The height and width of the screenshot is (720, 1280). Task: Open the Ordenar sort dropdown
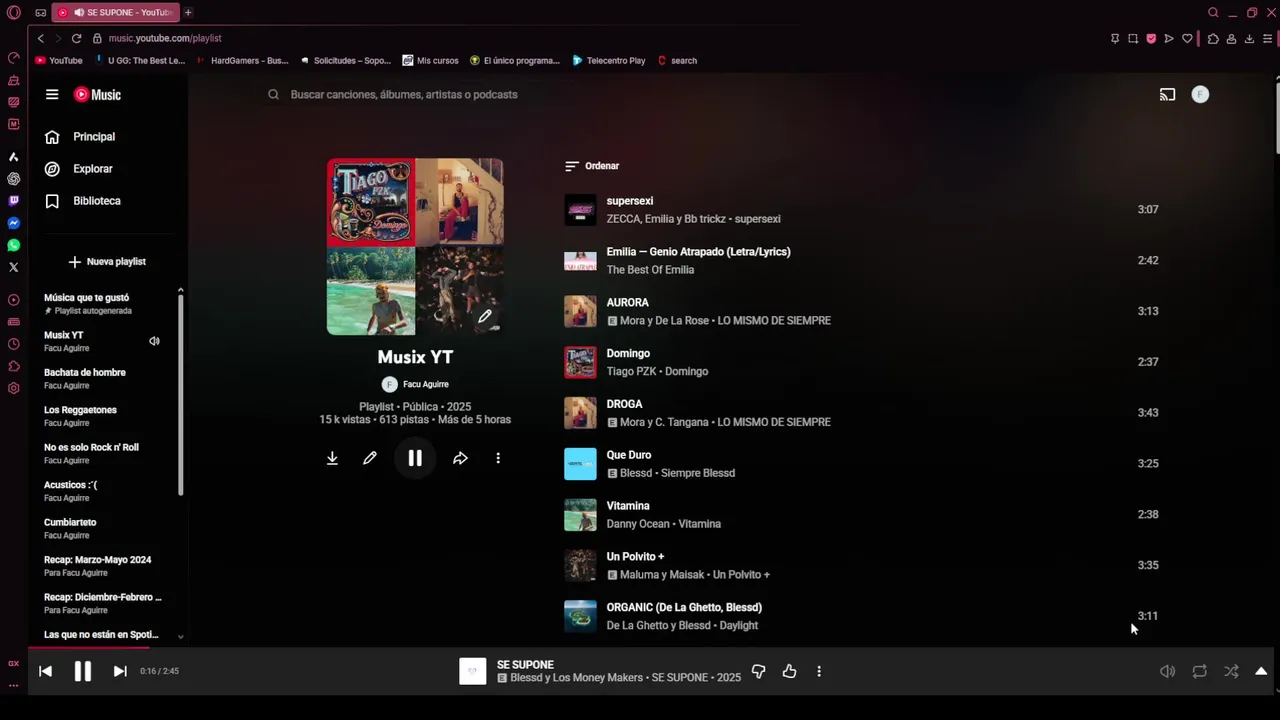(592, 166)
